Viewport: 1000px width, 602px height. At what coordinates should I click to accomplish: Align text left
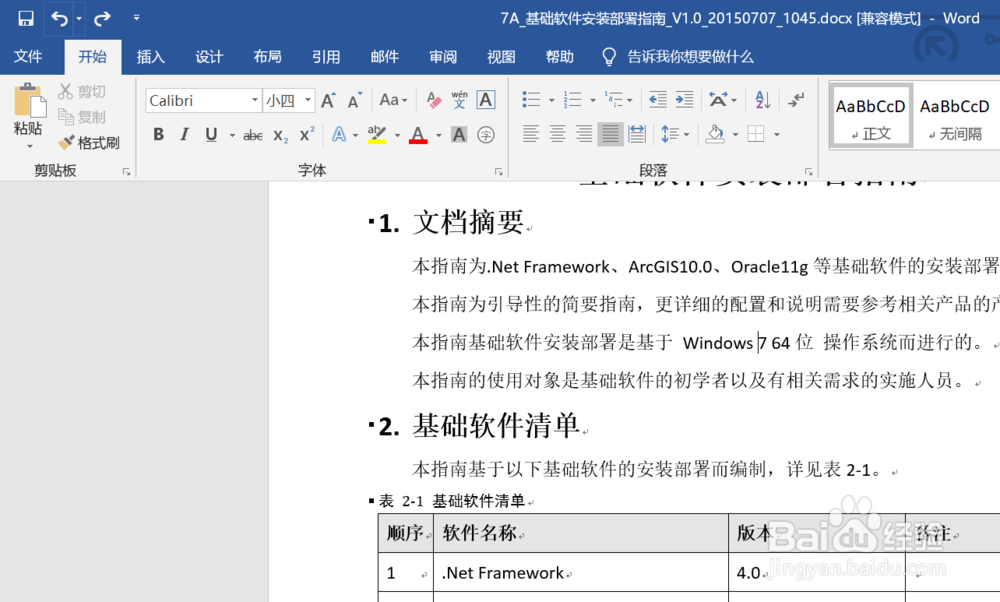pyautogui.click(x=531, y=134)
